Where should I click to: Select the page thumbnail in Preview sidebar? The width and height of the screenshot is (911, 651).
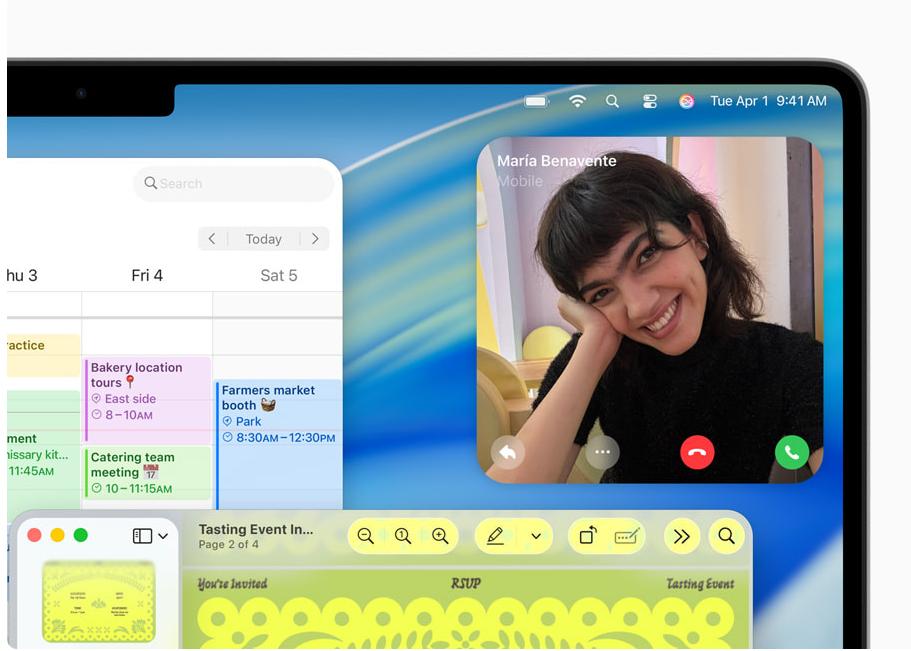tap(99, 601)
